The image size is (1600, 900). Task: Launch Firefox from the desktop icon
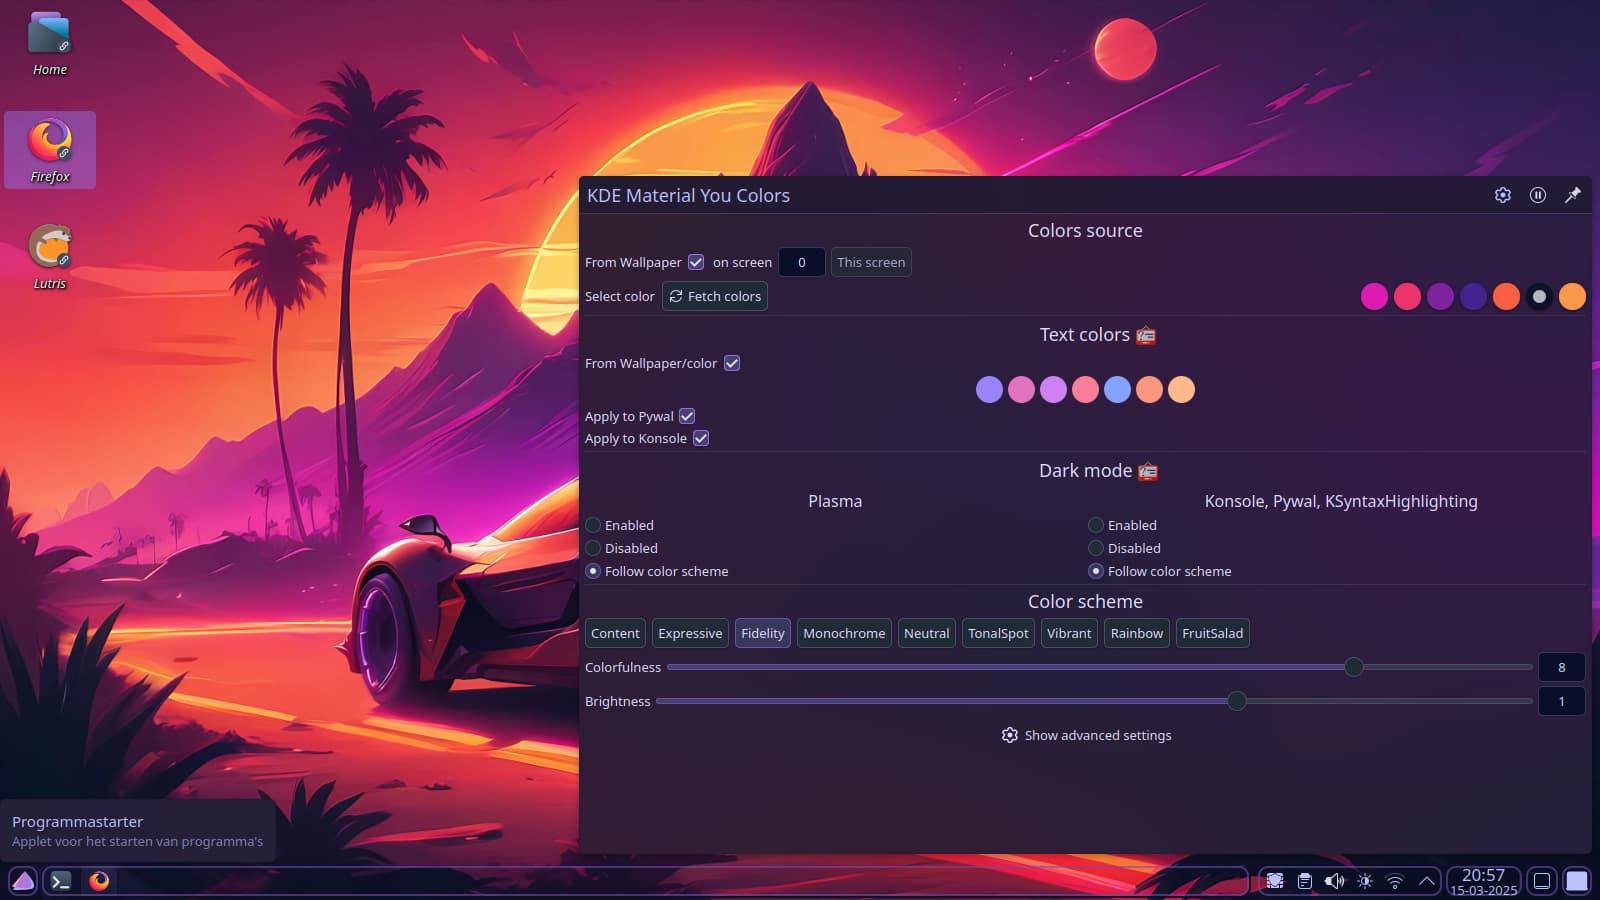(x=50, y=150)
